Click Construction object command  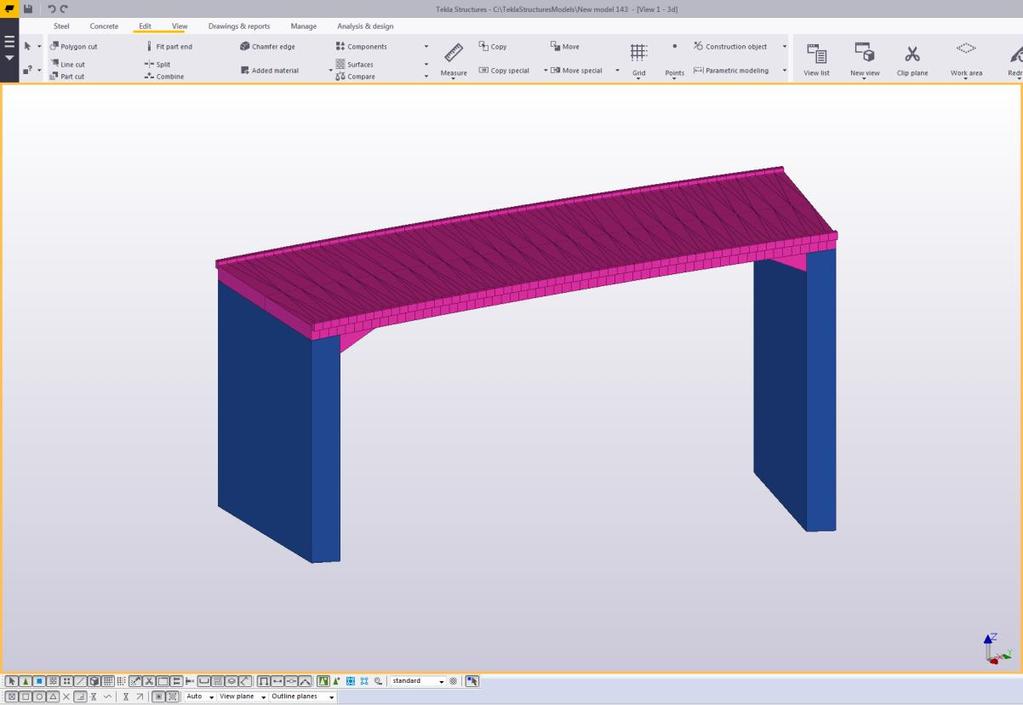[x=730, y=46]
